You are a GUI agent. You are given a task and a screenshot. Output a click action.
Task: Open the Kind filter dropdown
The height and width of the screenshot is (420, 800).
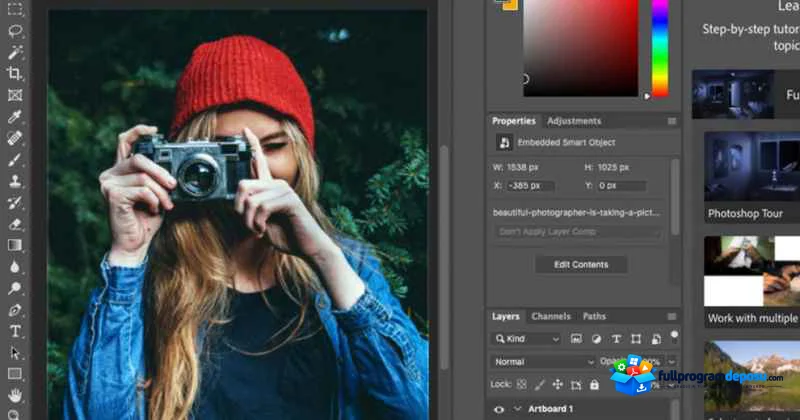pyautogui.click(x=527, y=339)
